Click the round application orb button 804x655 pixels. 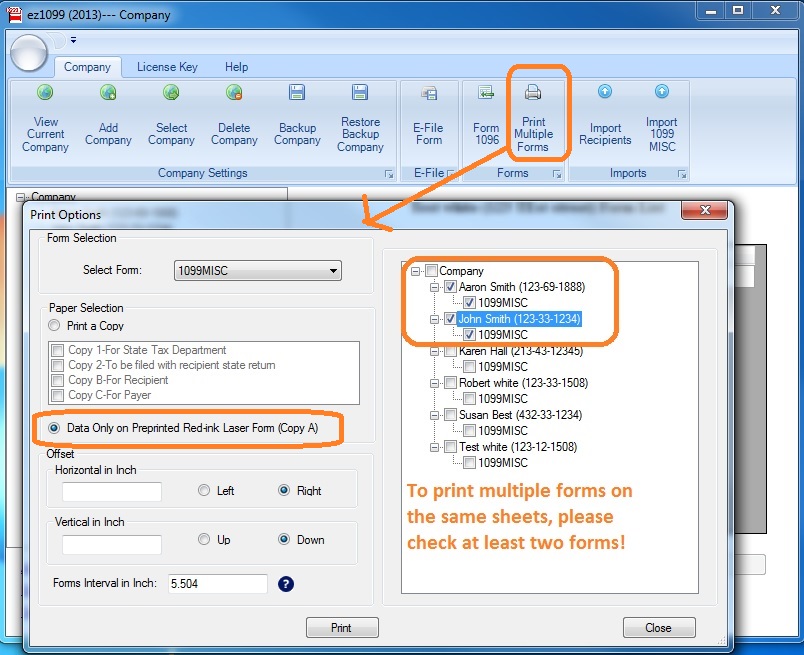(29, 53)
